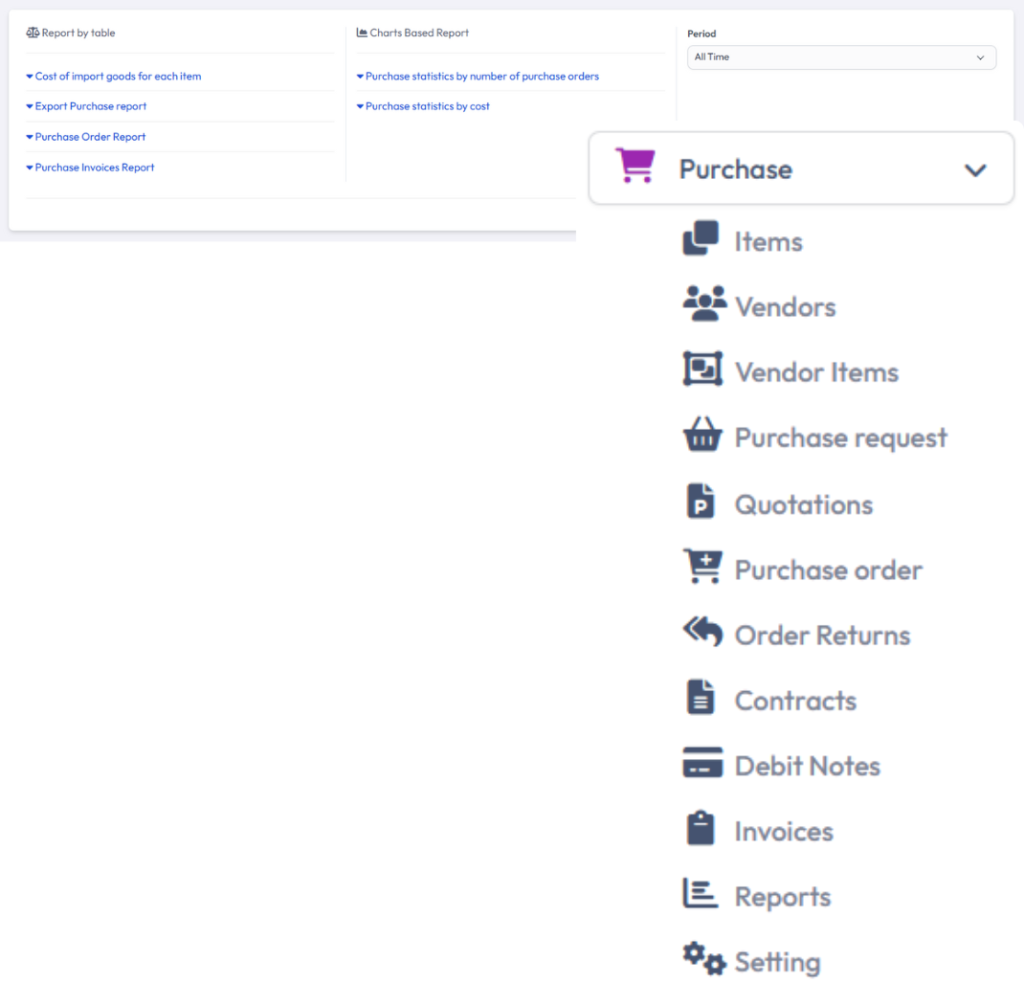Viewport: 1024px width, 1005px height.
Task: Click the purple Purchase cart icon
Action: (635, 166)
